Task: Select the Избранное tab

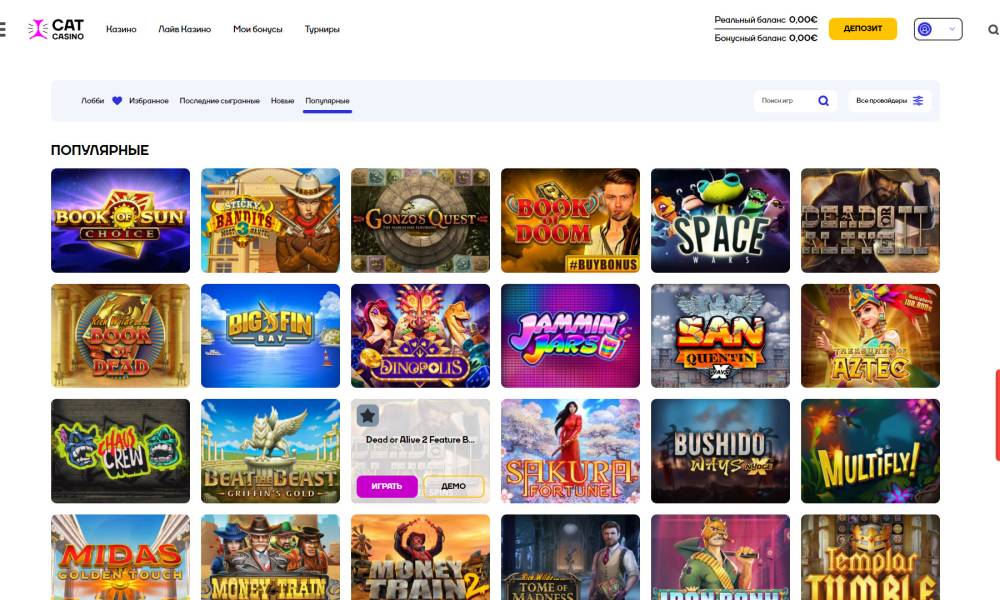Action: tap(149, 101)
